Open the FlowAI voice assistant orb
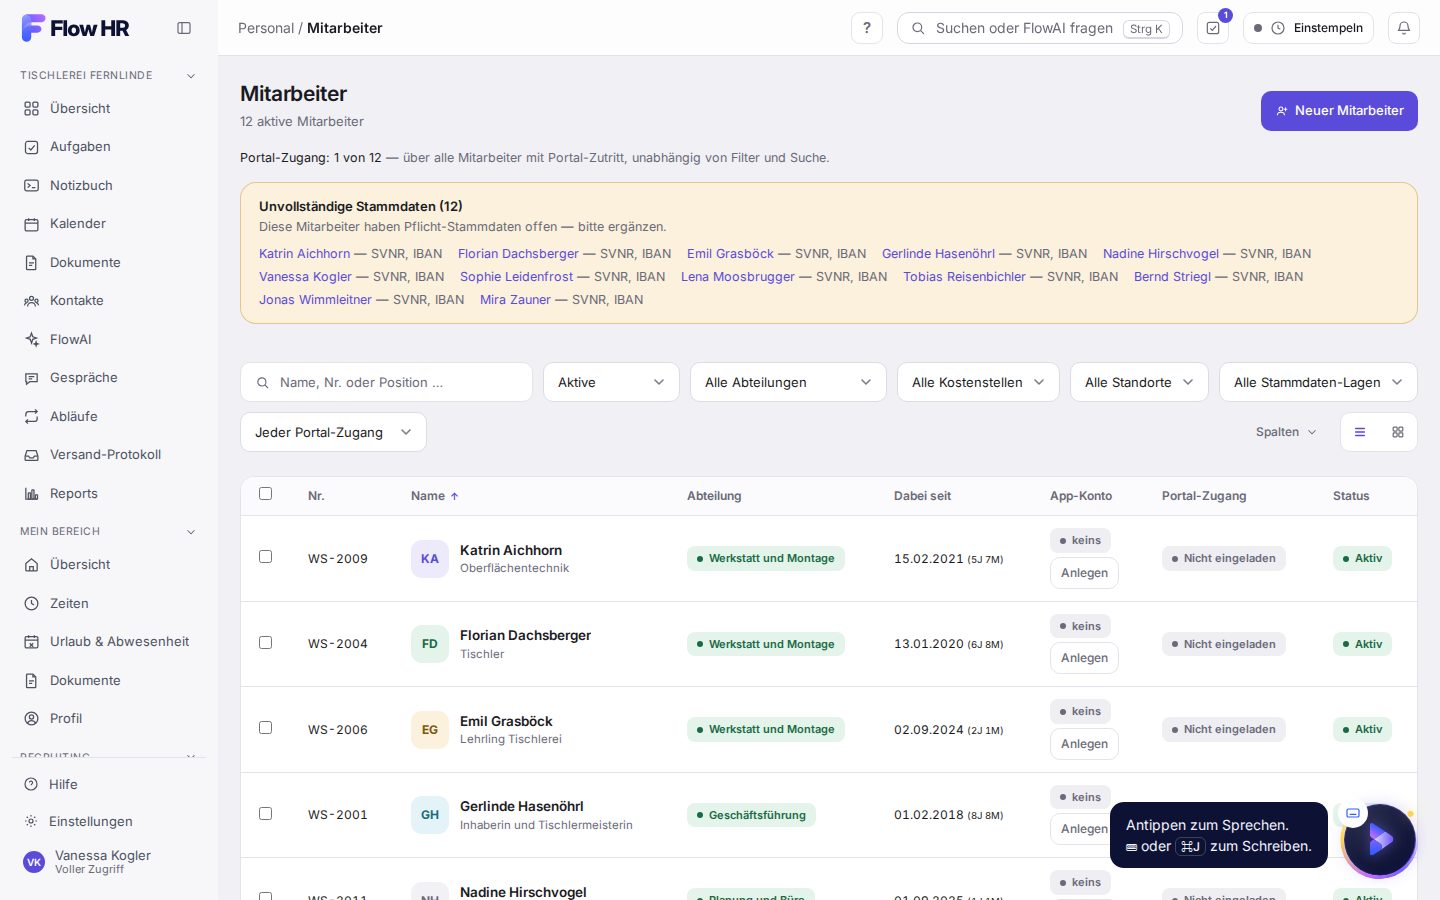This screenshot has width=1440, height=900. click(x=1380, y=840)
